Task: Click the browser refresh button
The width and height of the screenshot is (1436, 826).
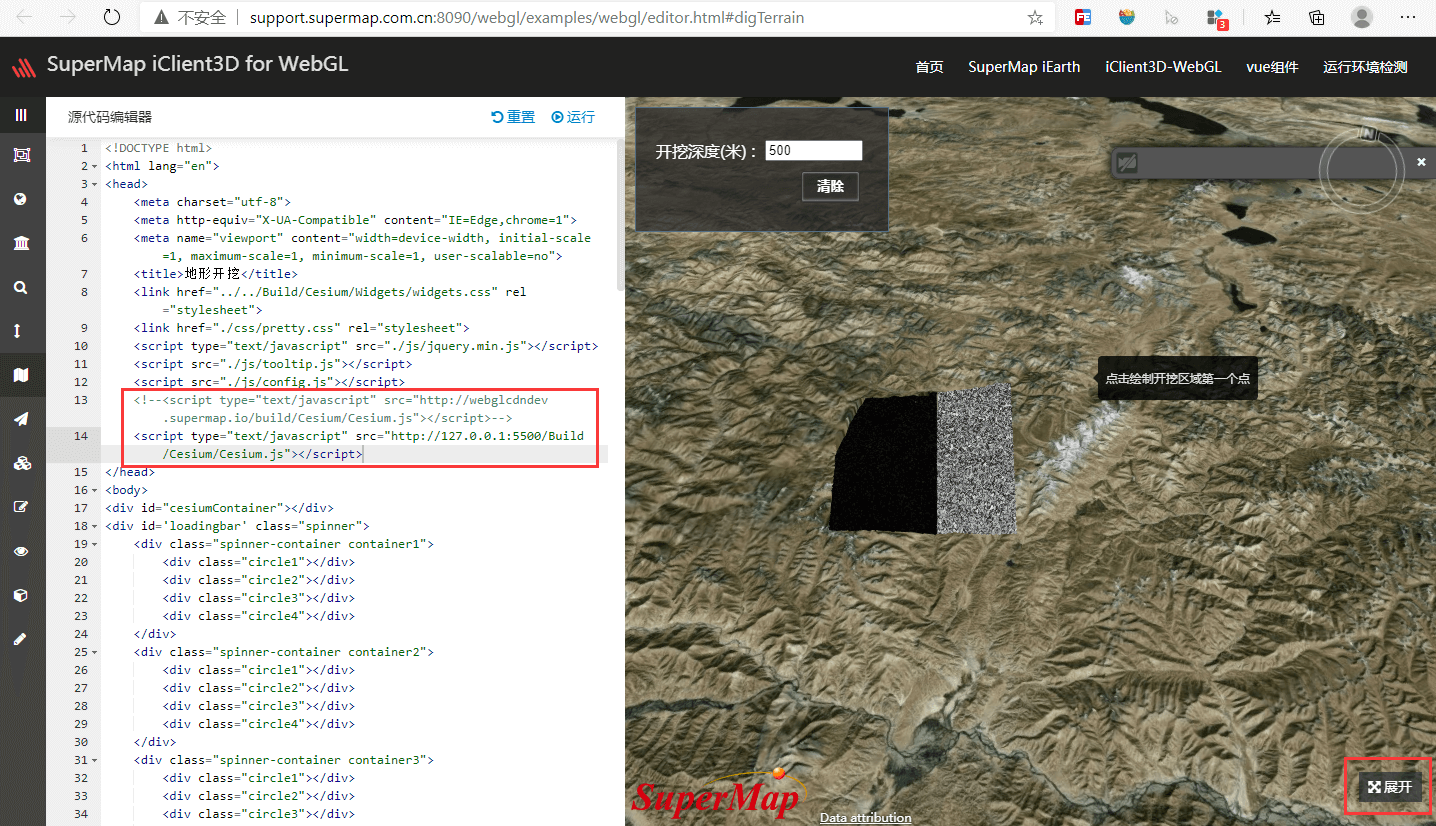Action: tap(112, 17)
